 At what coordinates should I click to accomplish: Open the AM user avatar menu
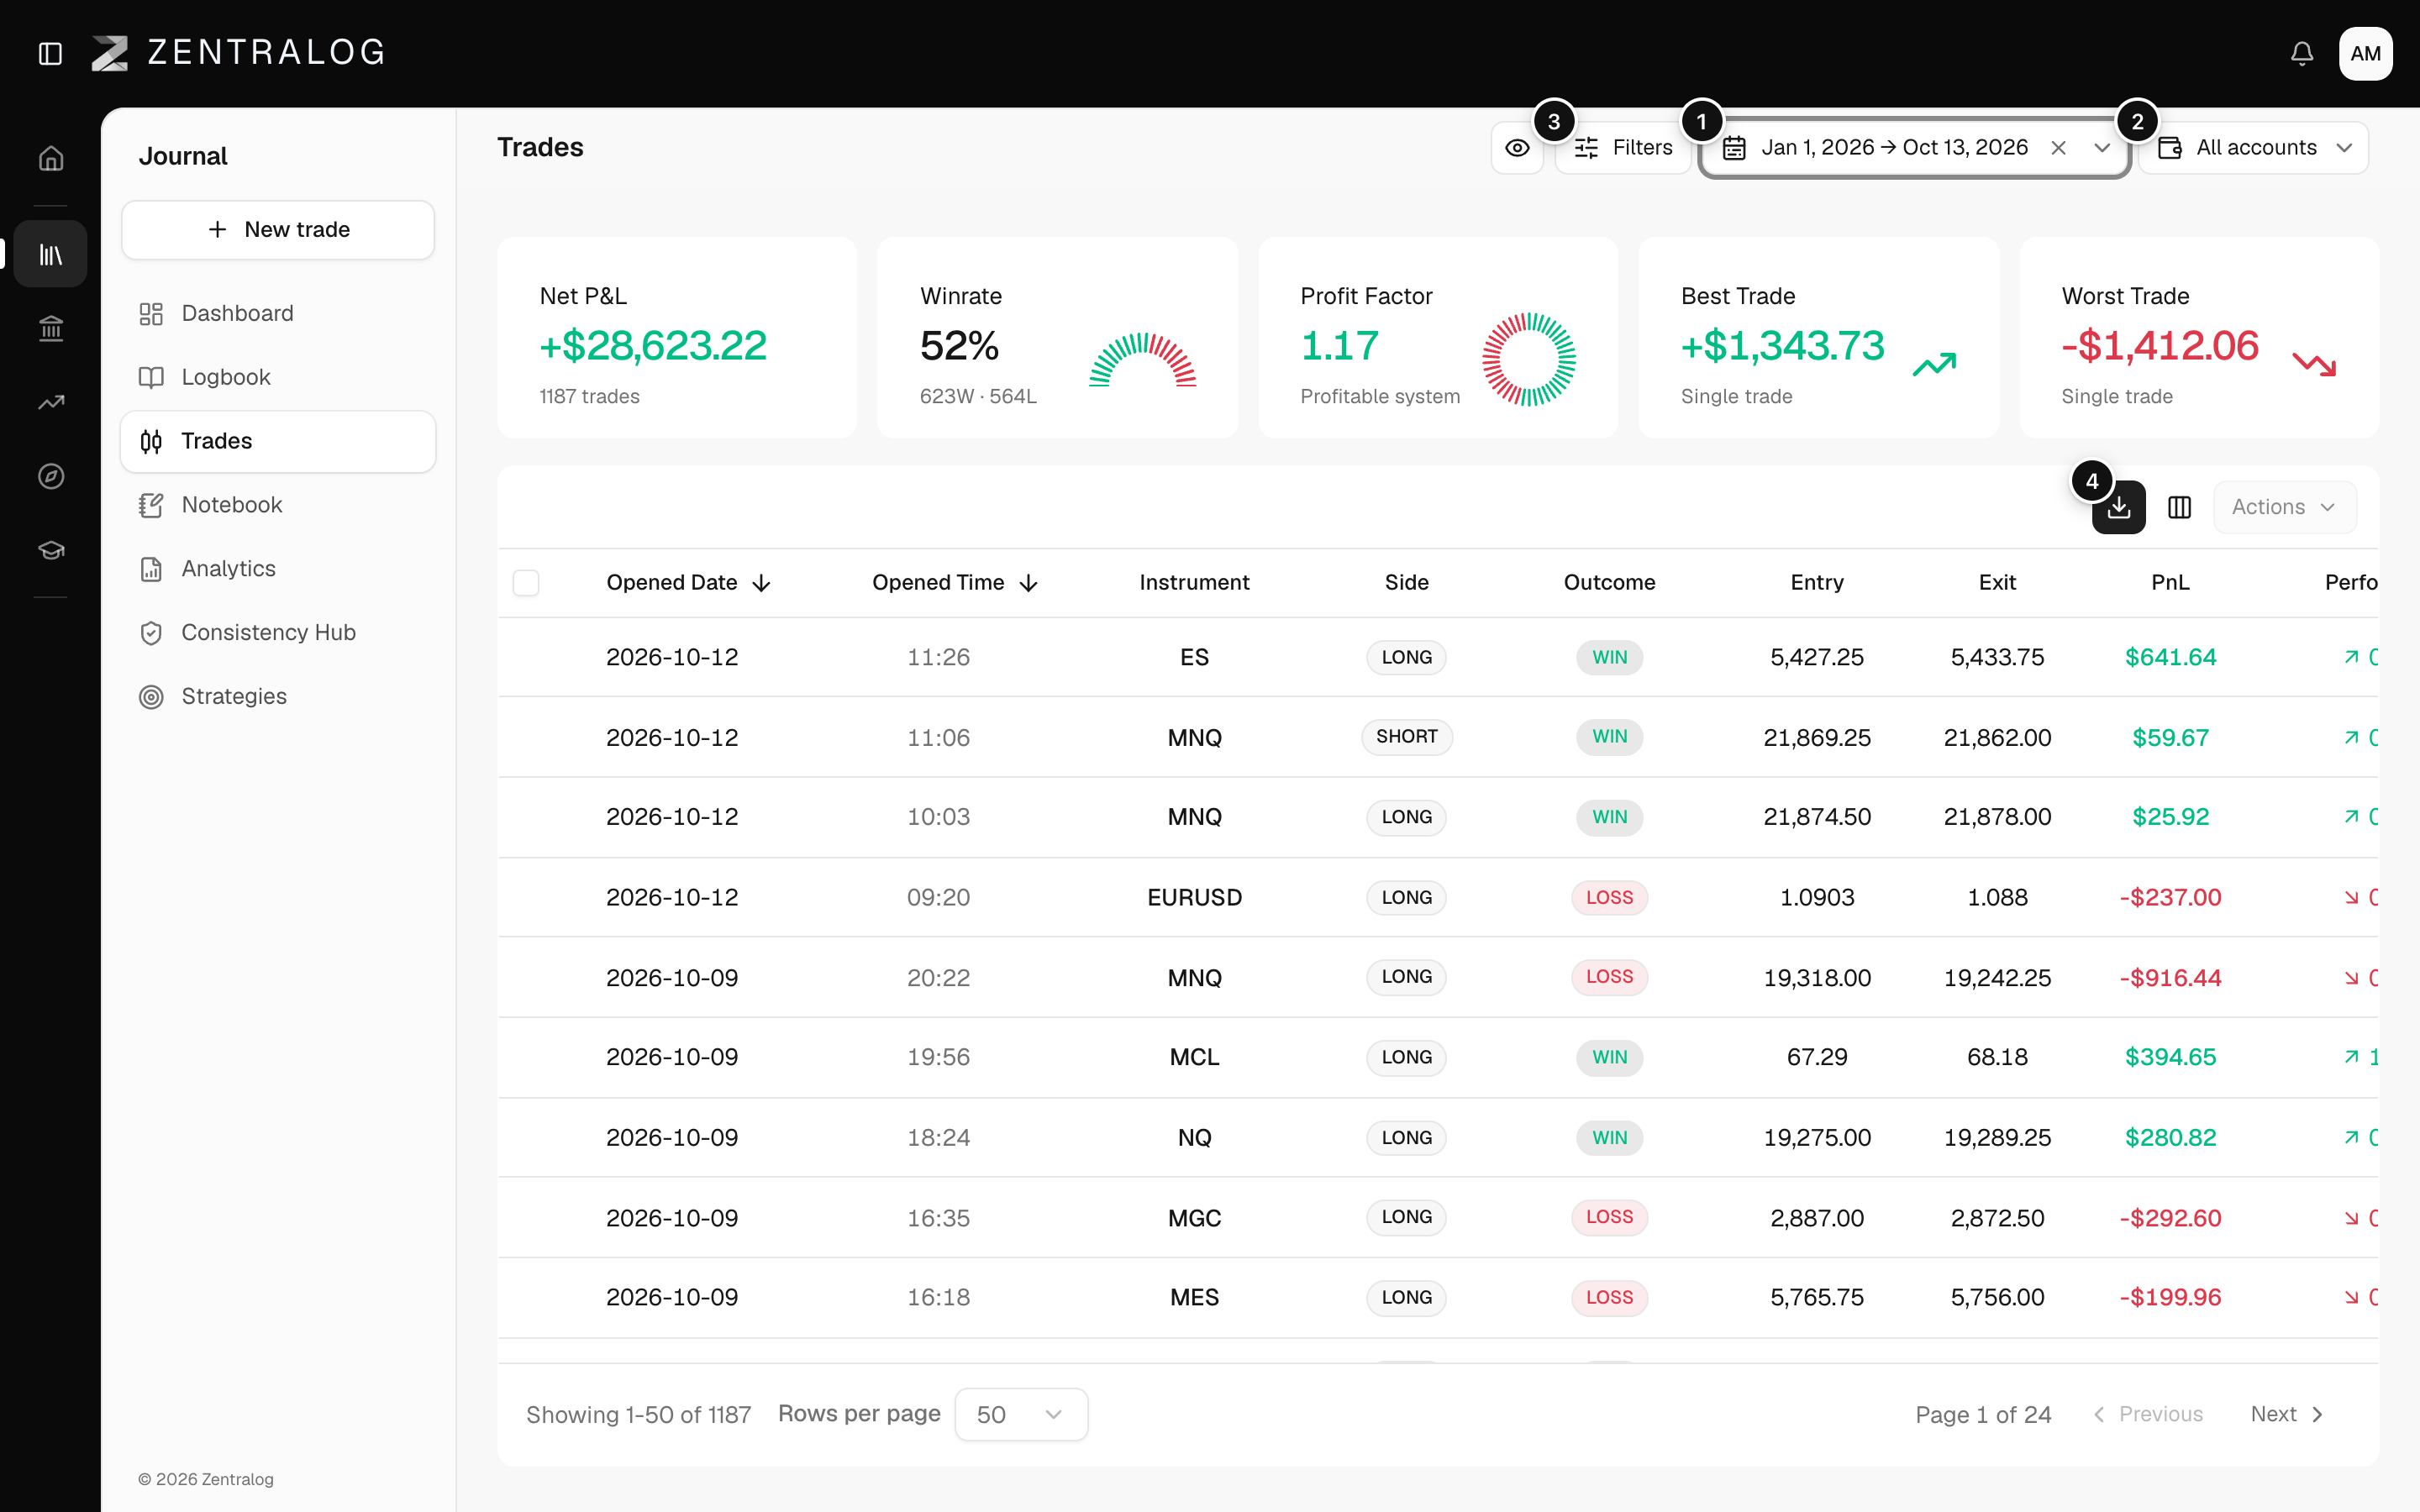(2365, 53)
